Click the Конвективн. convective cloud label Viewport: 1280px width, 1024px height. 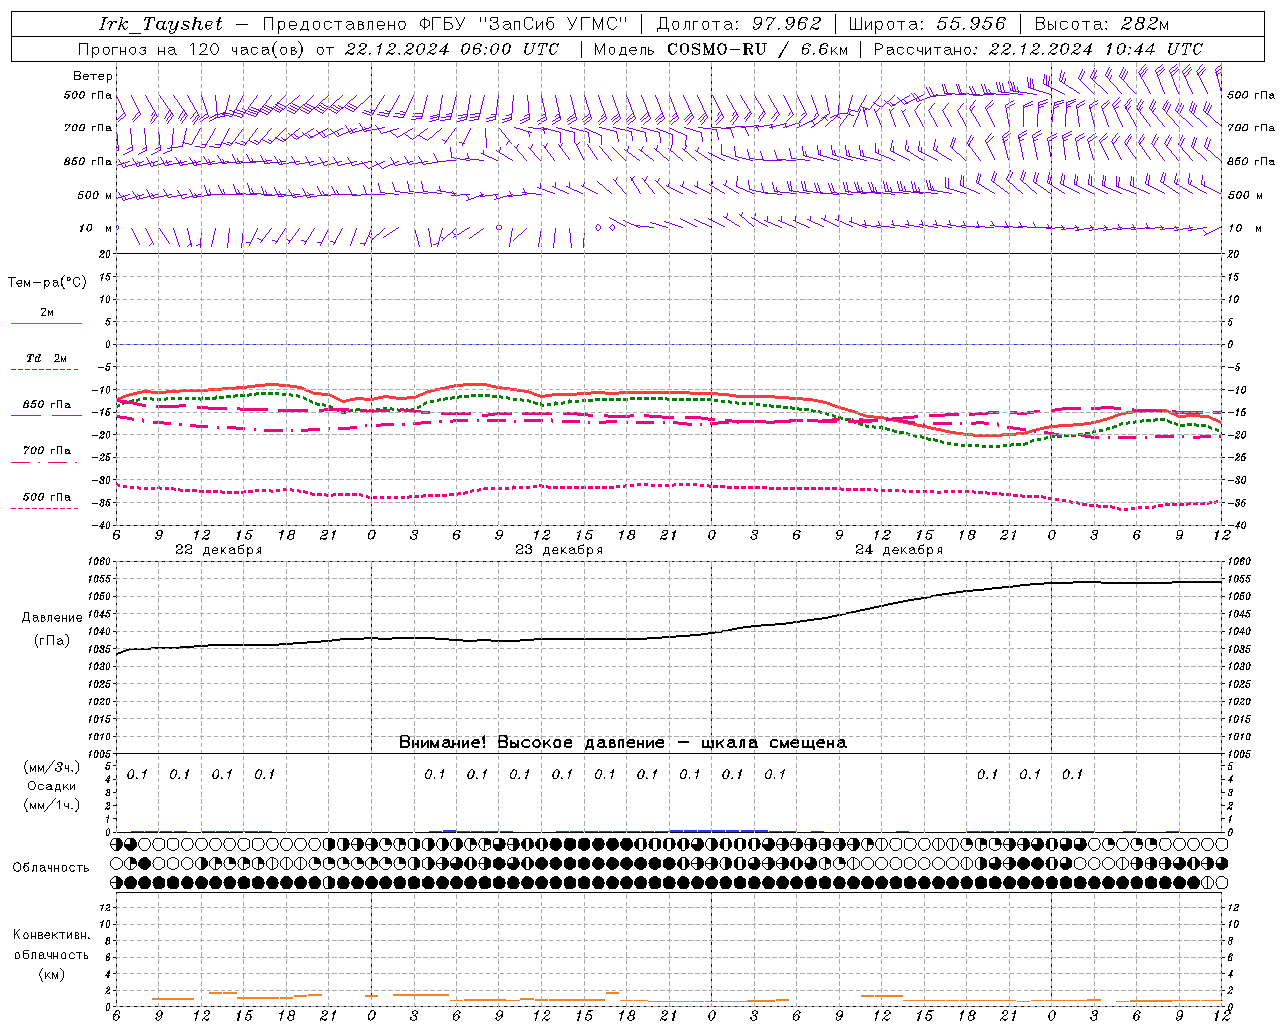pyautogui.click(x=51, y=935)
